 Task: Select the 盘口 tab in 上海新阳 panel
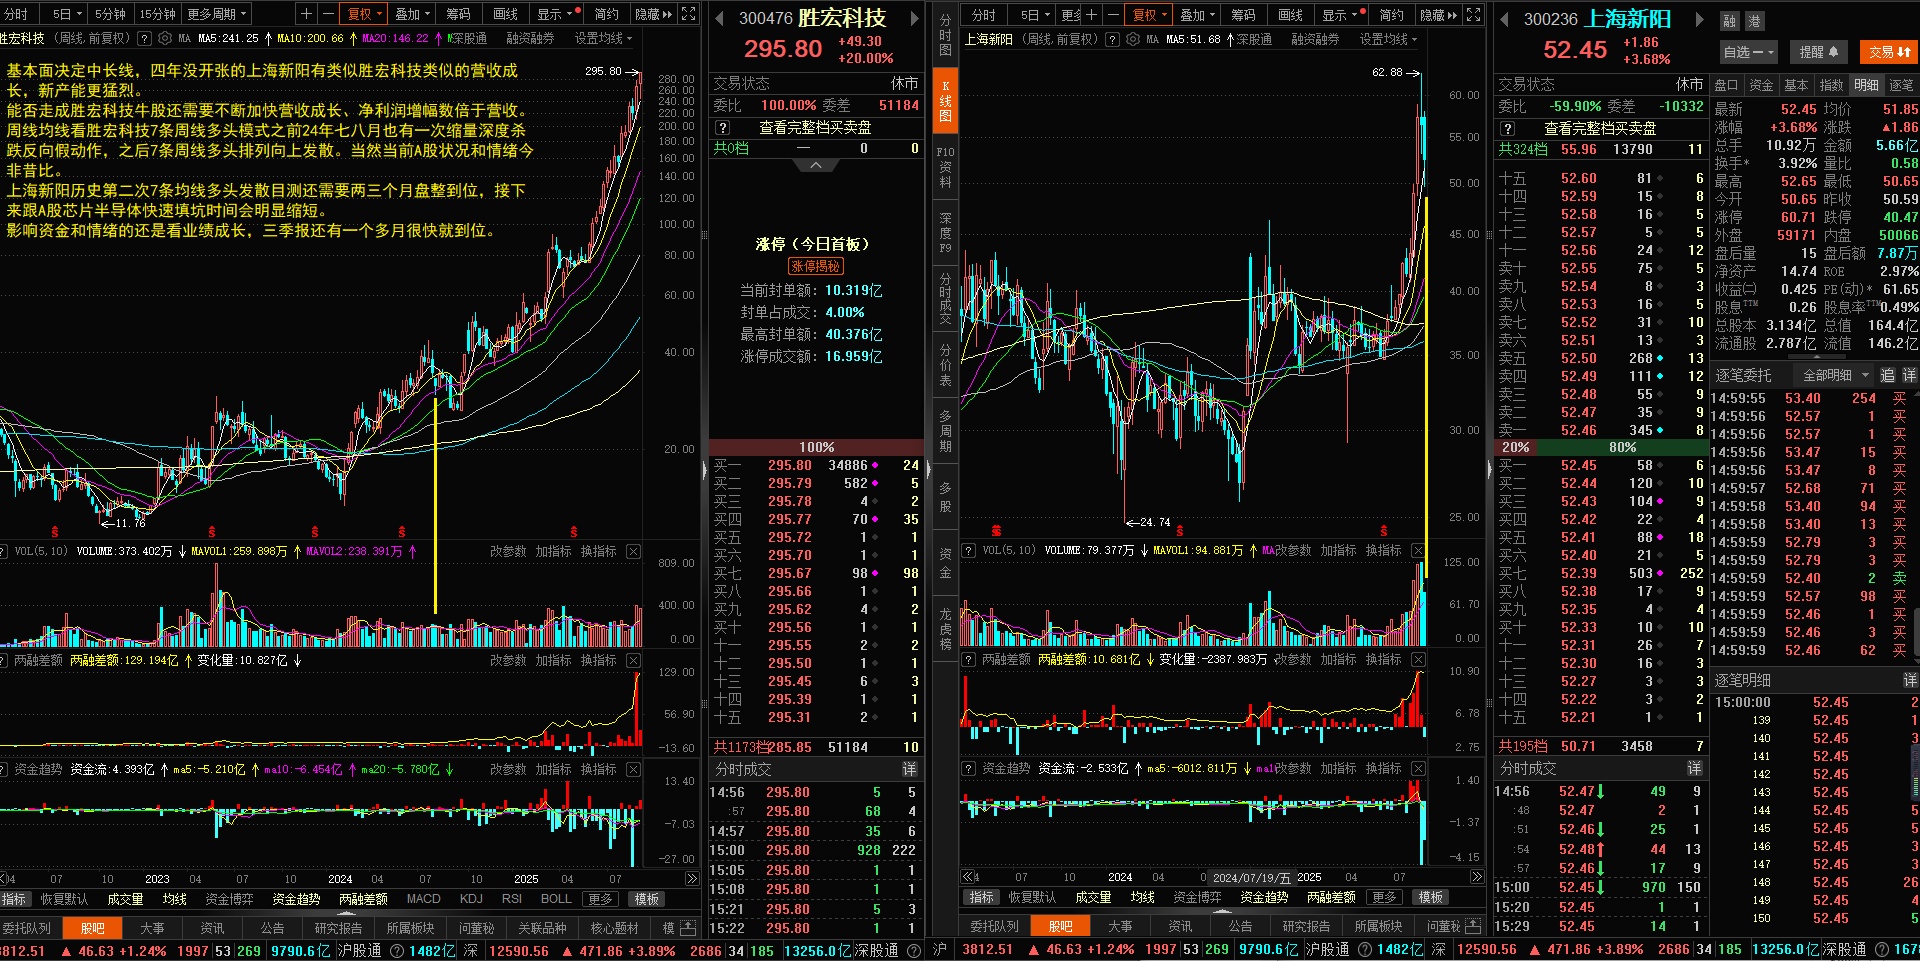[x=1726, y=85]
